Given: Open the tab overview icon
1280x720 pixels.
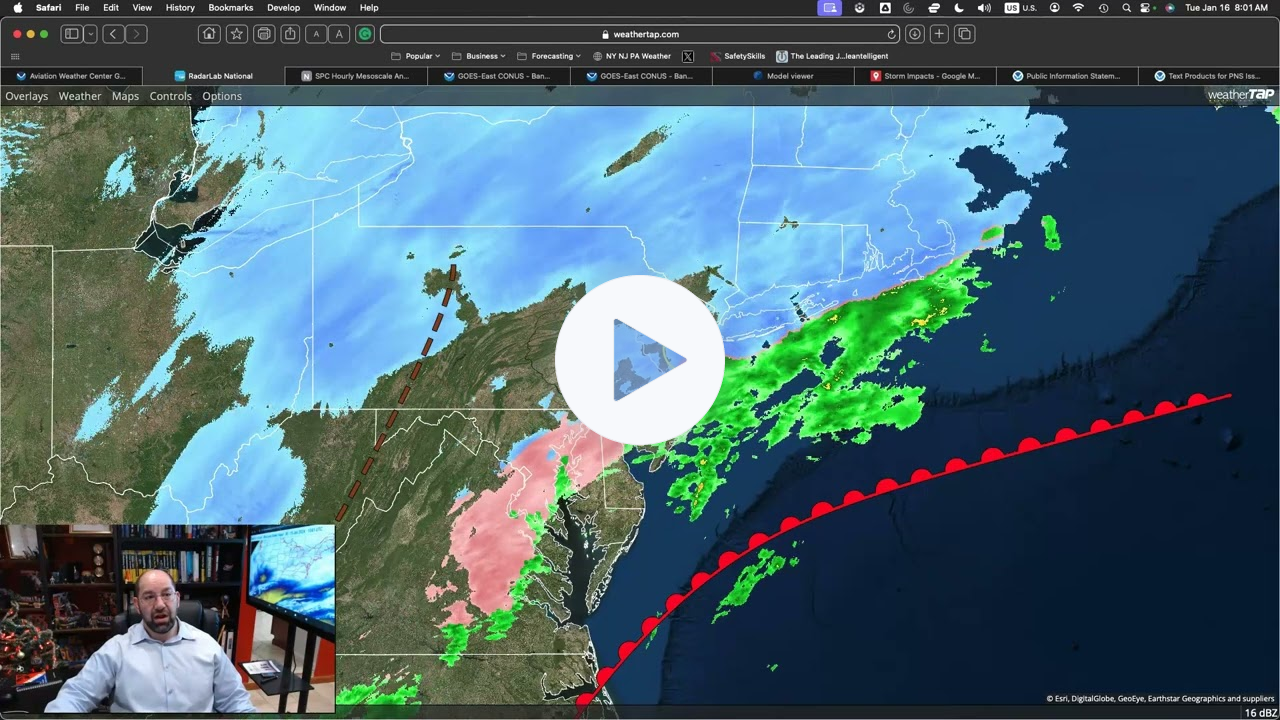Looking at the screenshot, I should point(963,33).
